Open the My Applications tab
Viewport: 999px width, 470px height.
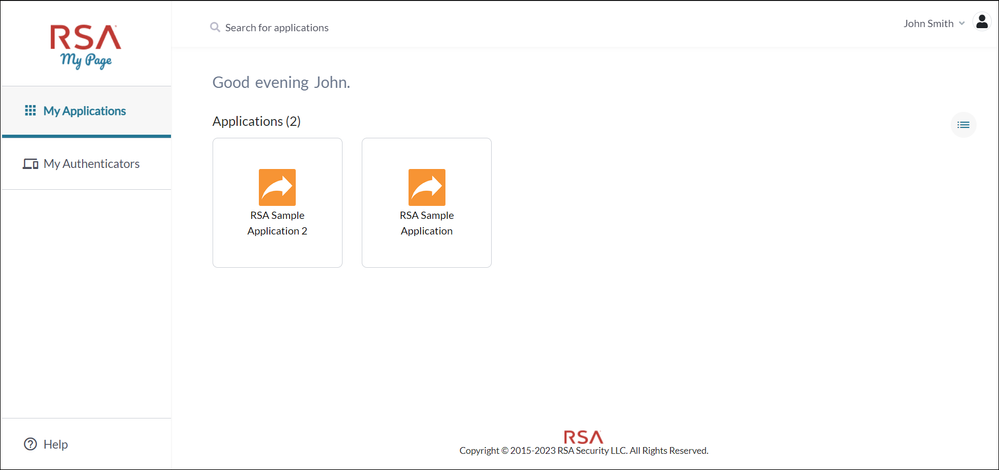(85, 111)
